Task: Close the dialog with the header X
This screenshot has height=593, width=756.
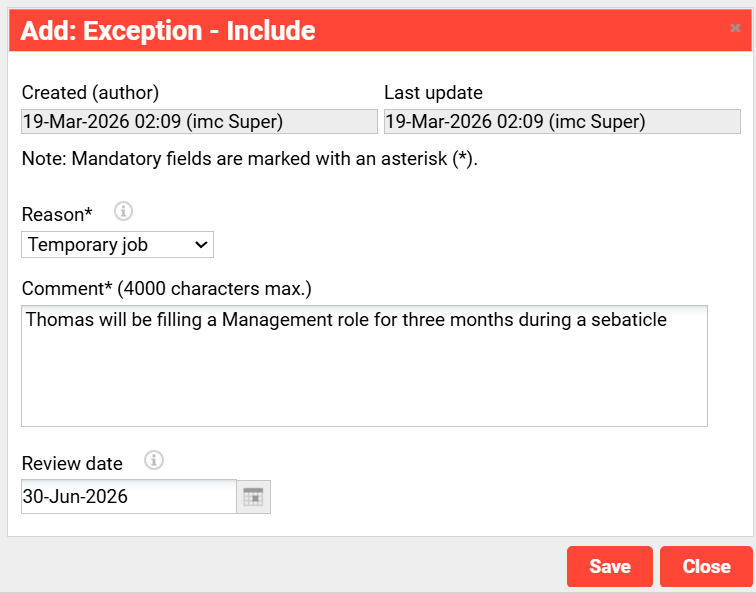Action: point(735,28)
